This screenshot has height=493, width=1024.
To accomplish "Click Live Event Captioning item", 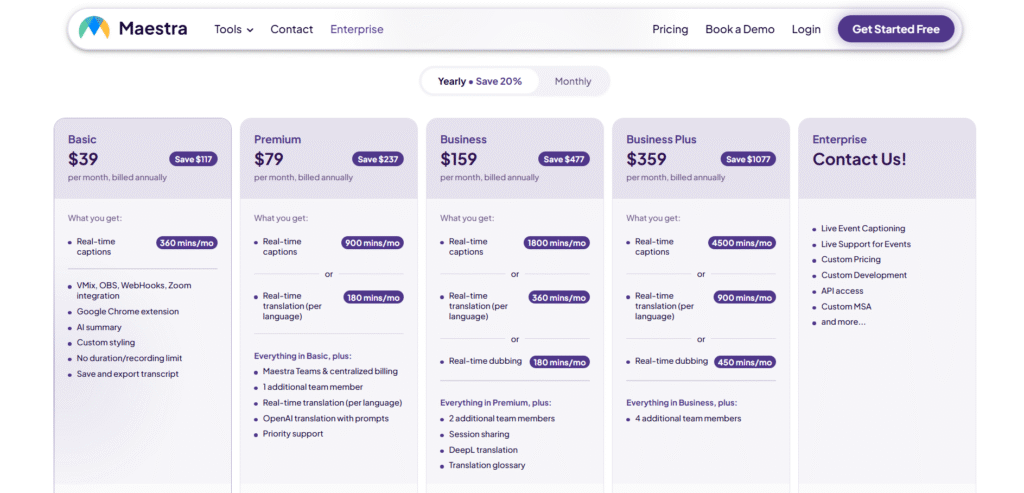I will click(863, 229).
